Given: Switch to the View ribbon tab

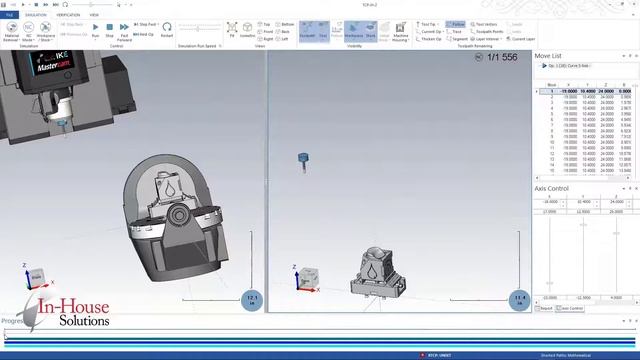Looking at the screenshot, I should (94, 15).
